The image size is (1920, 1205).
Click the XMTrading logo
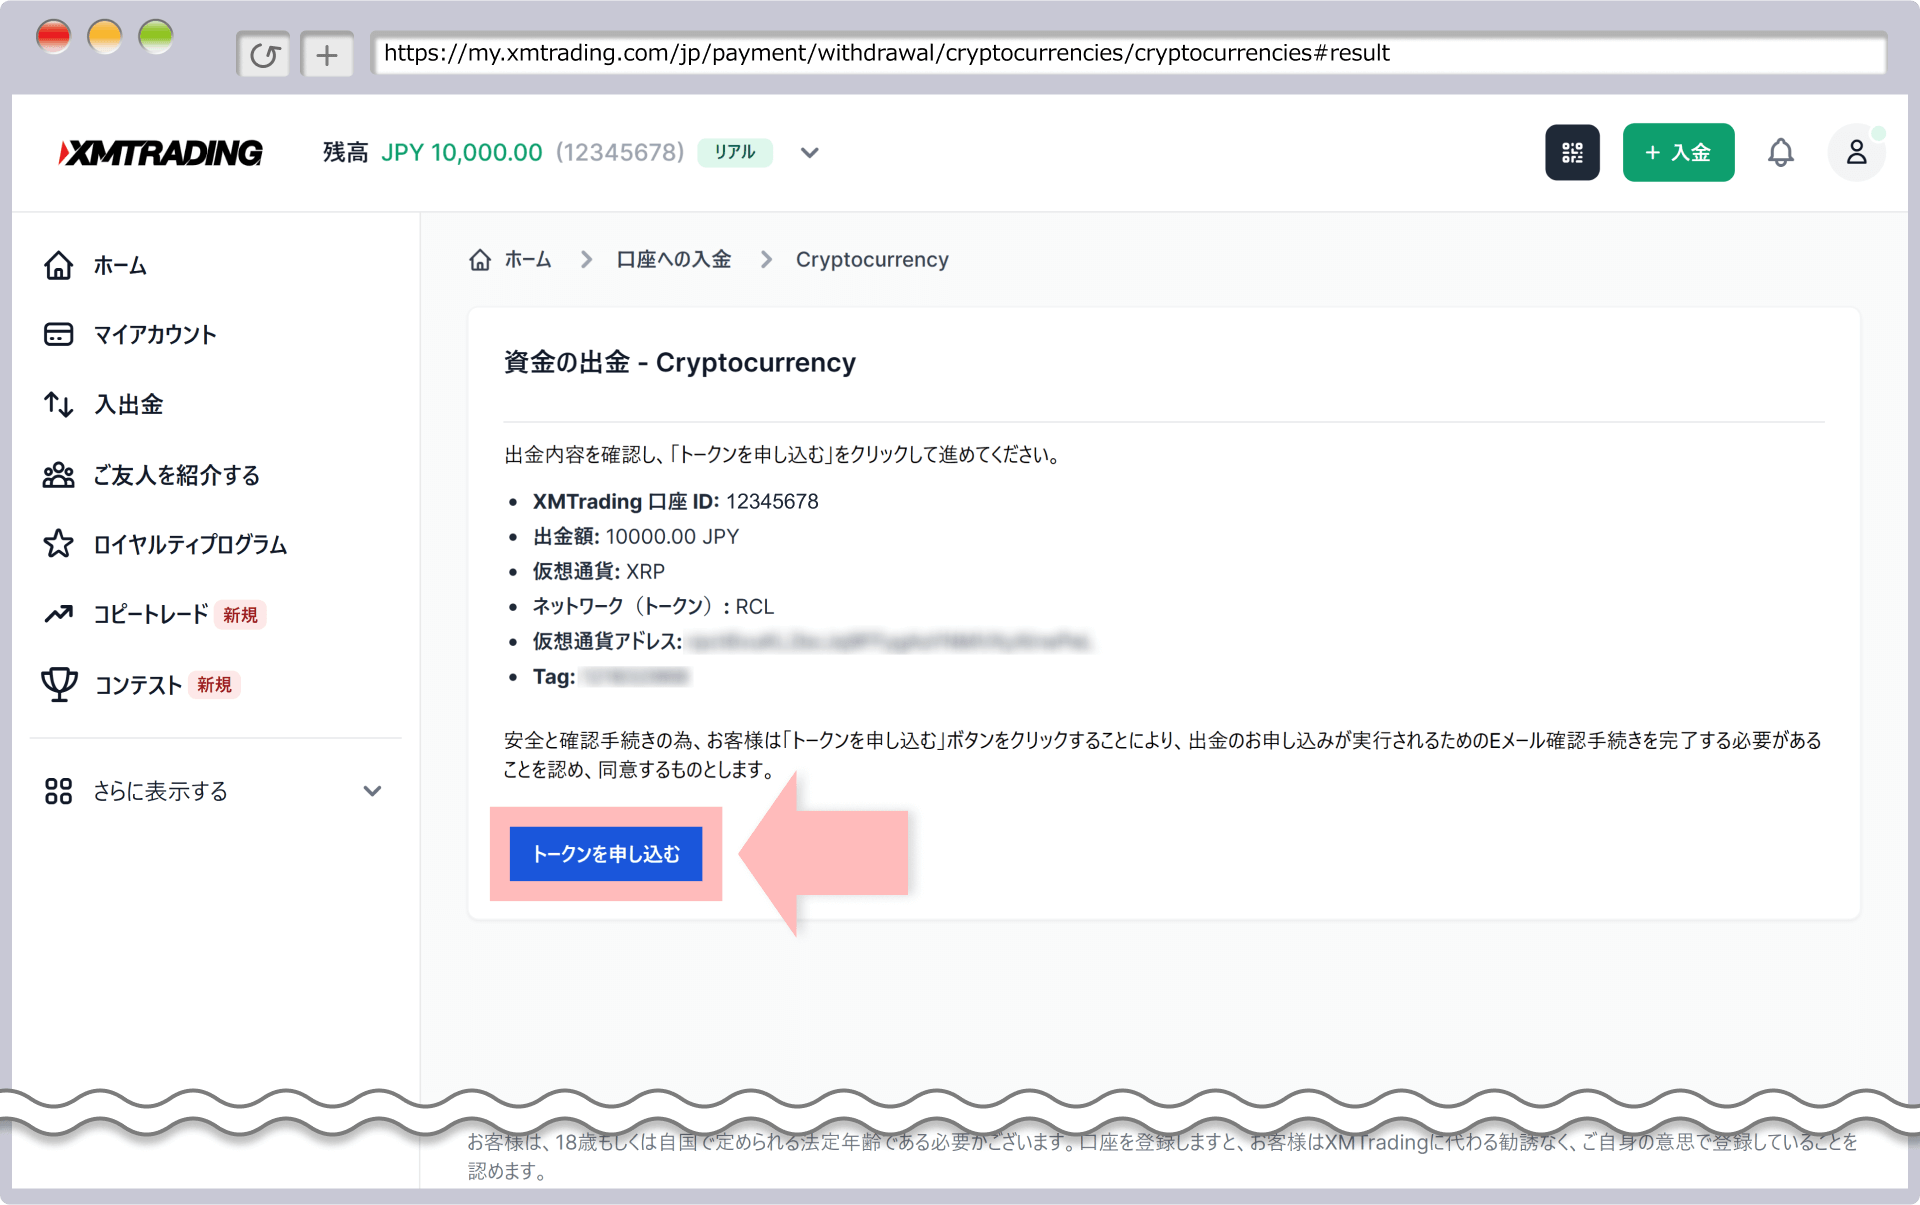[x=161, y=152]
